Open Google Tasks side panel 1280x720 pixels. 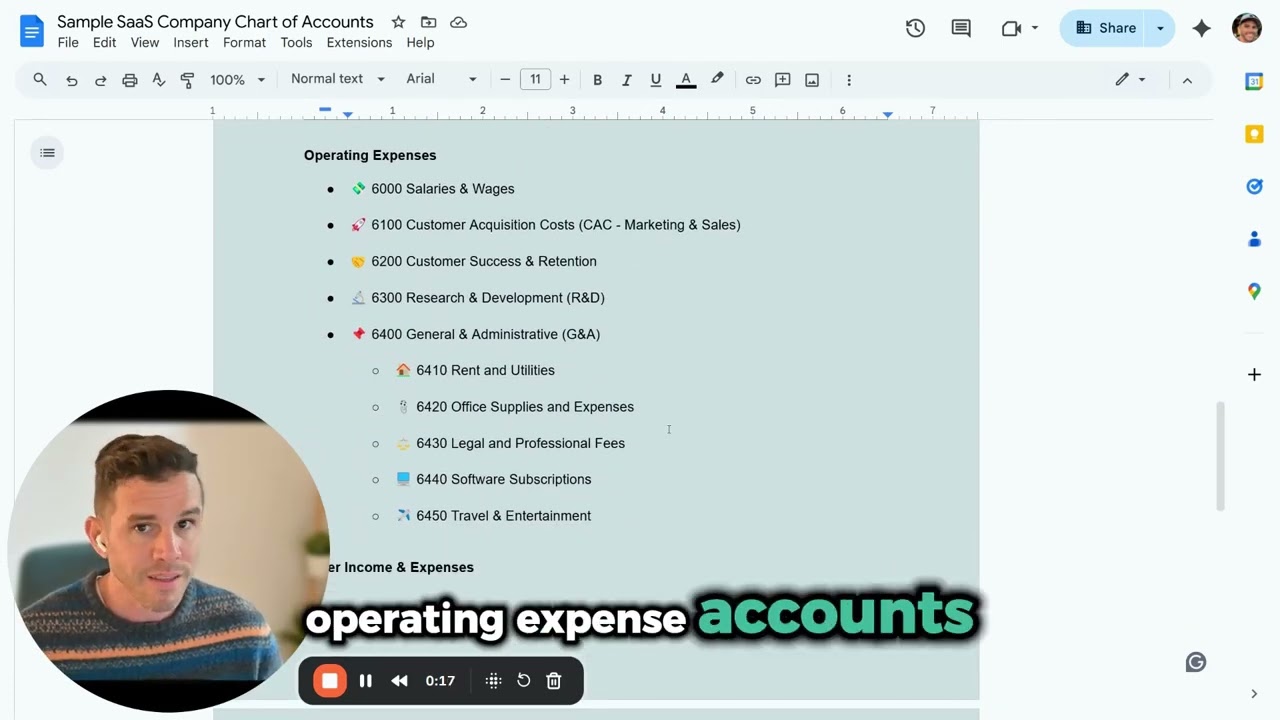(x=1254, y=186)
